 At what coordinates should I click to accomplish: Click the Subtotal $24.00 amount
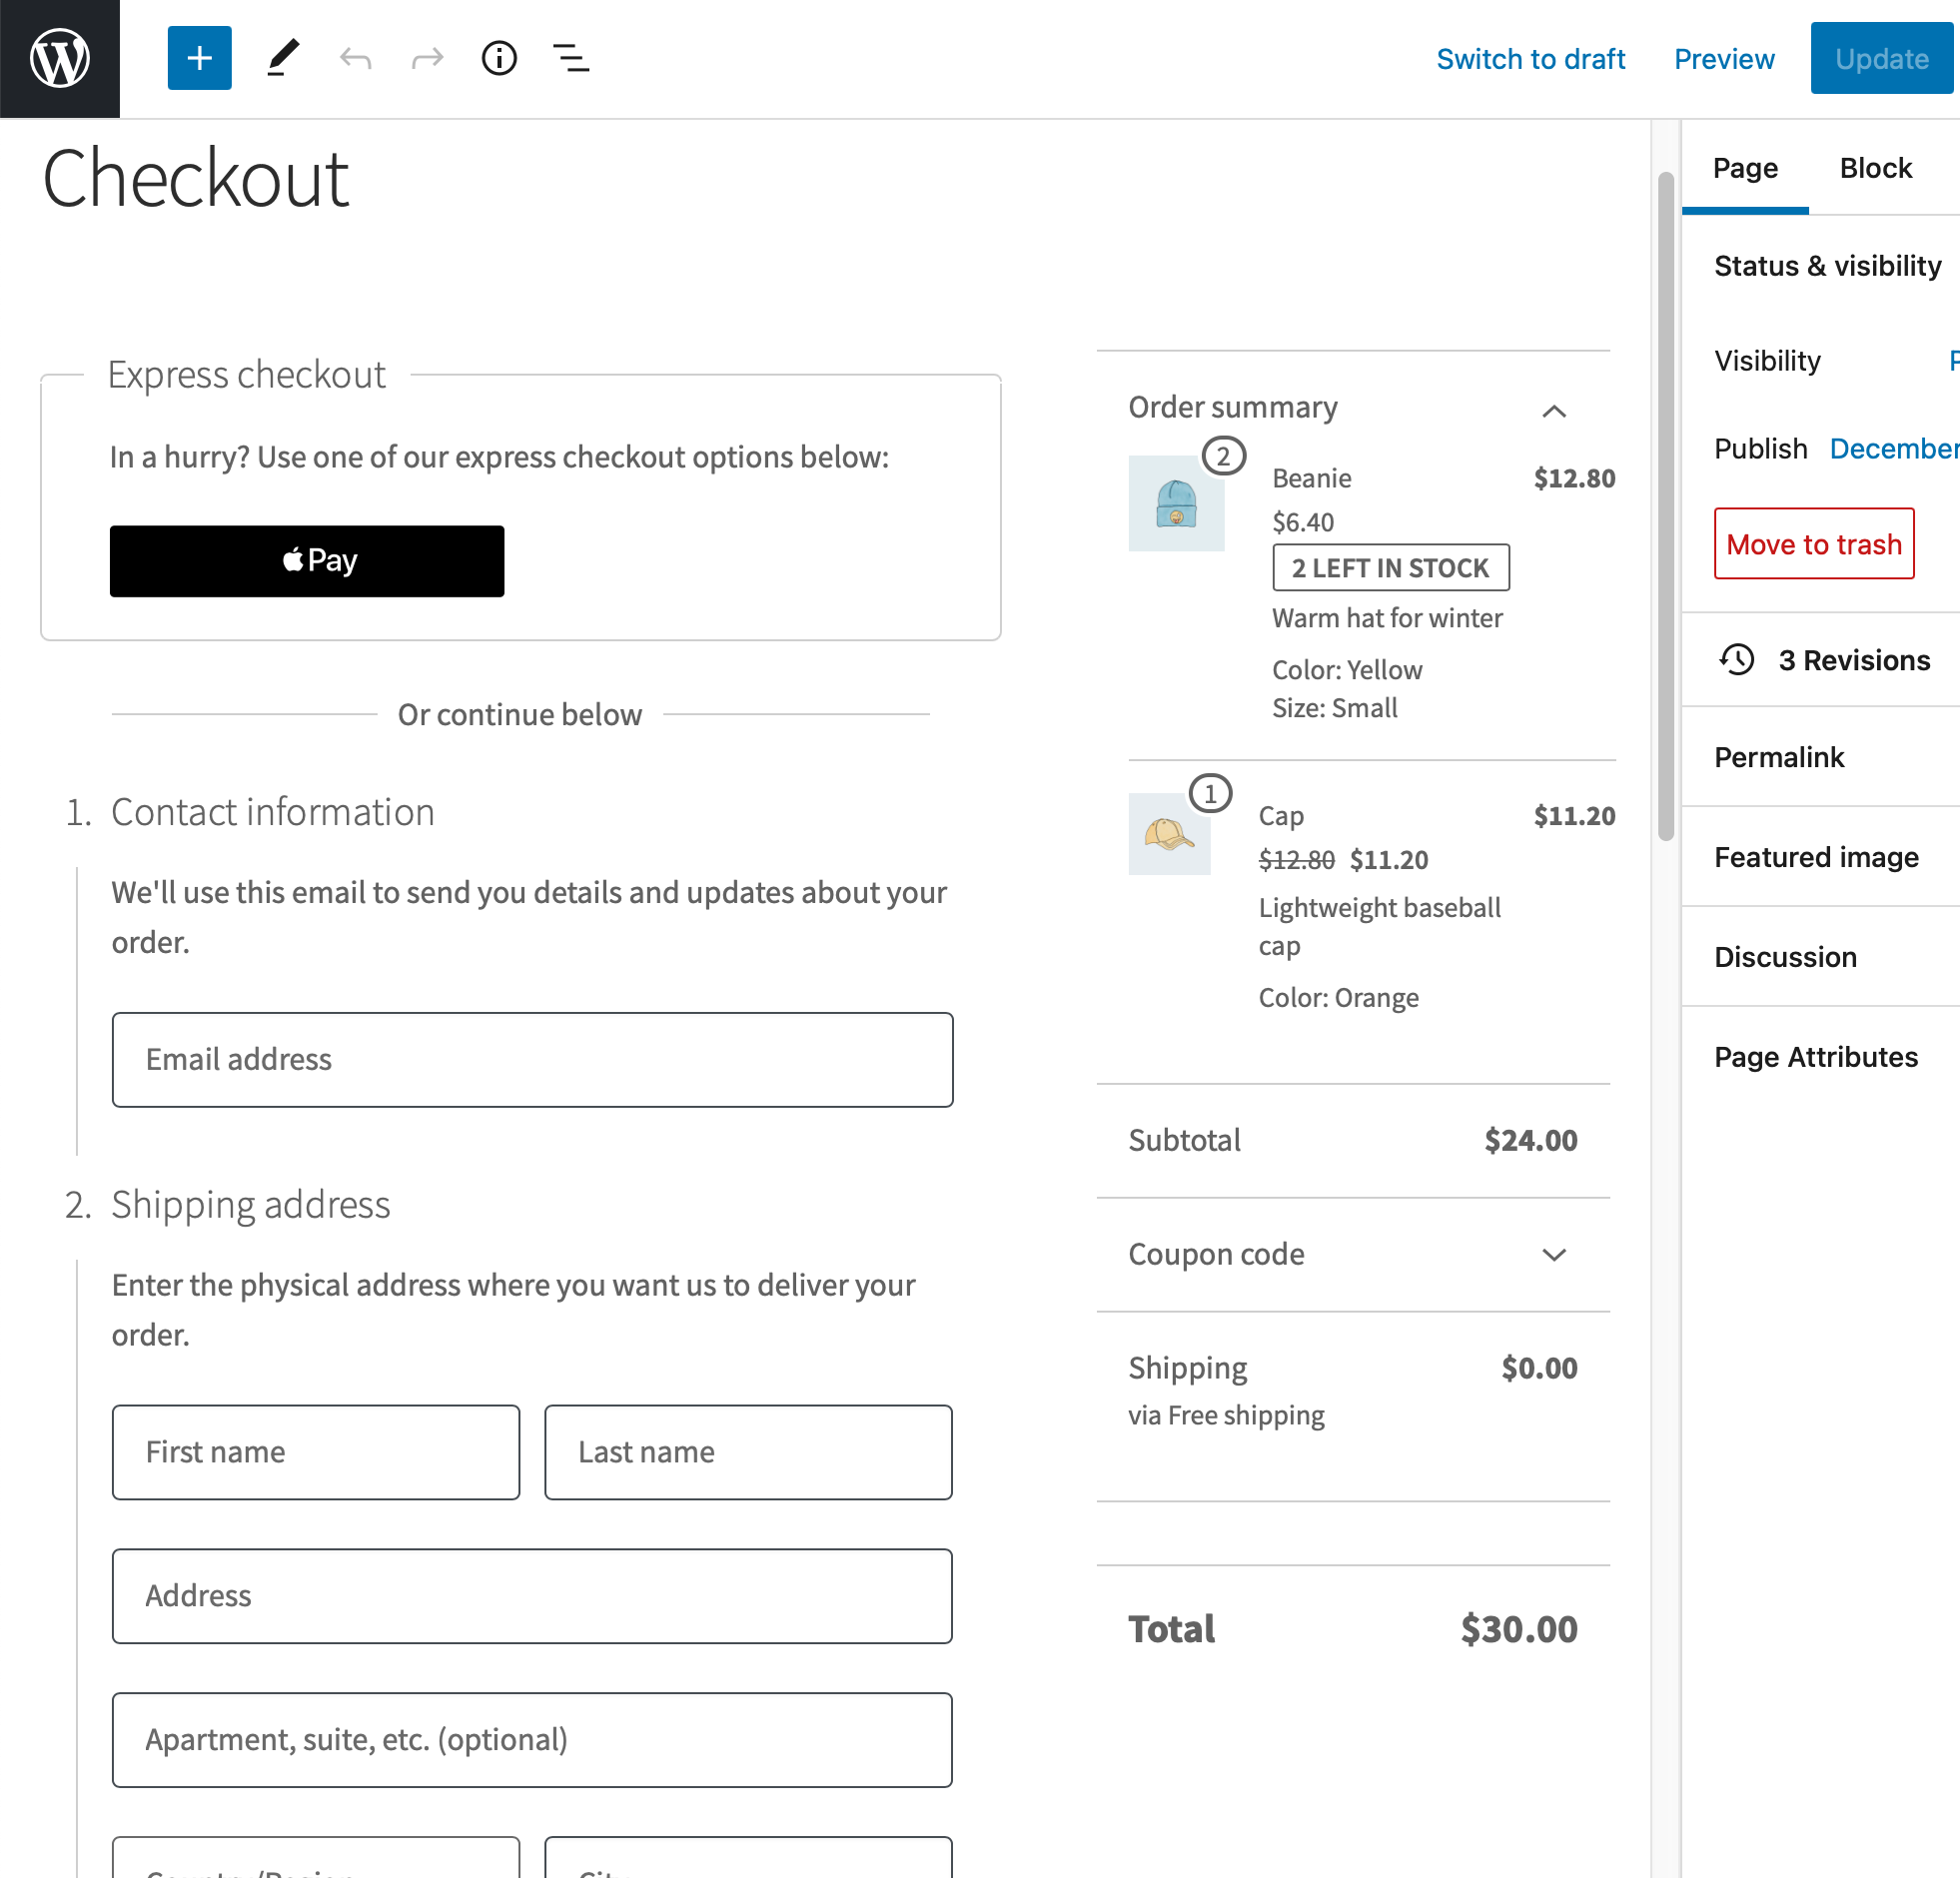pyautogui.click(x=1530, y=1140)
